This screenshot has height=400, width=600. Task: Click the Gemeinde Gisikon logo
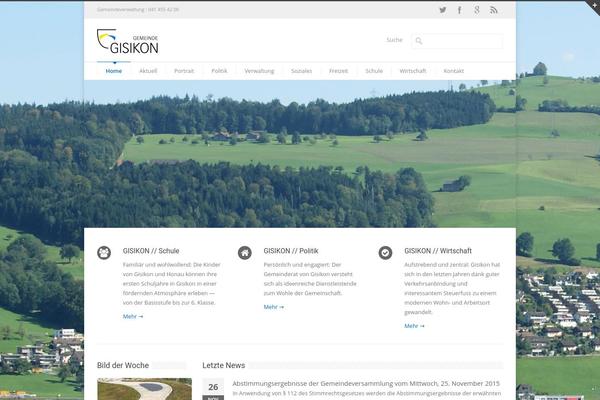click(x=127, y=41)
